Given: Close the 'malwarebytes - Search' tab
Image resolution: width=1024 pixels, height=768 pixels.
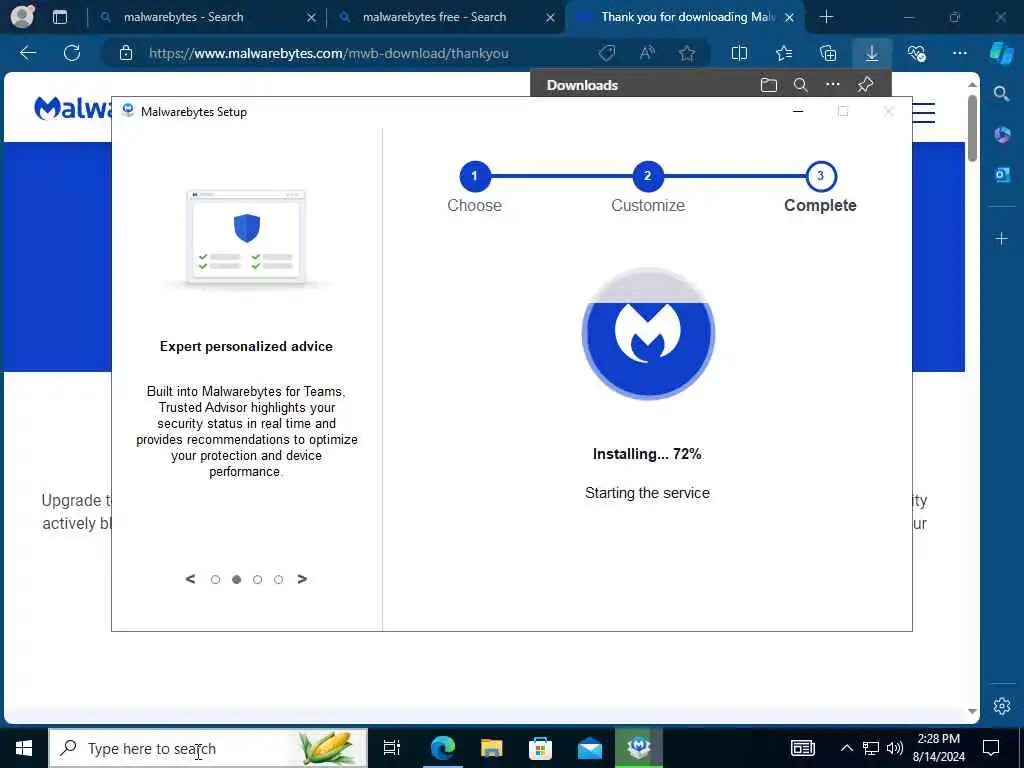Looking at the screenshot, I should click(312, 18).
